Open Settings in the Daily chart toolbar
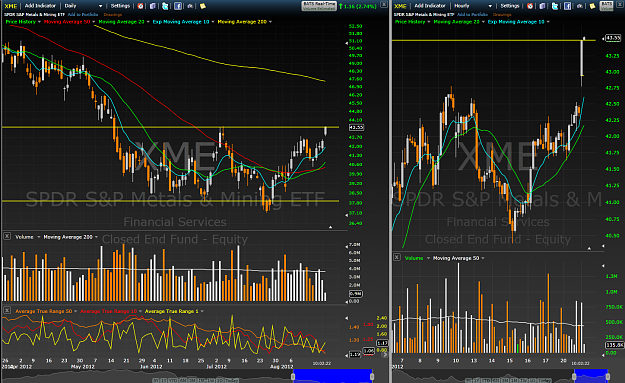 (x=120, y=6)
